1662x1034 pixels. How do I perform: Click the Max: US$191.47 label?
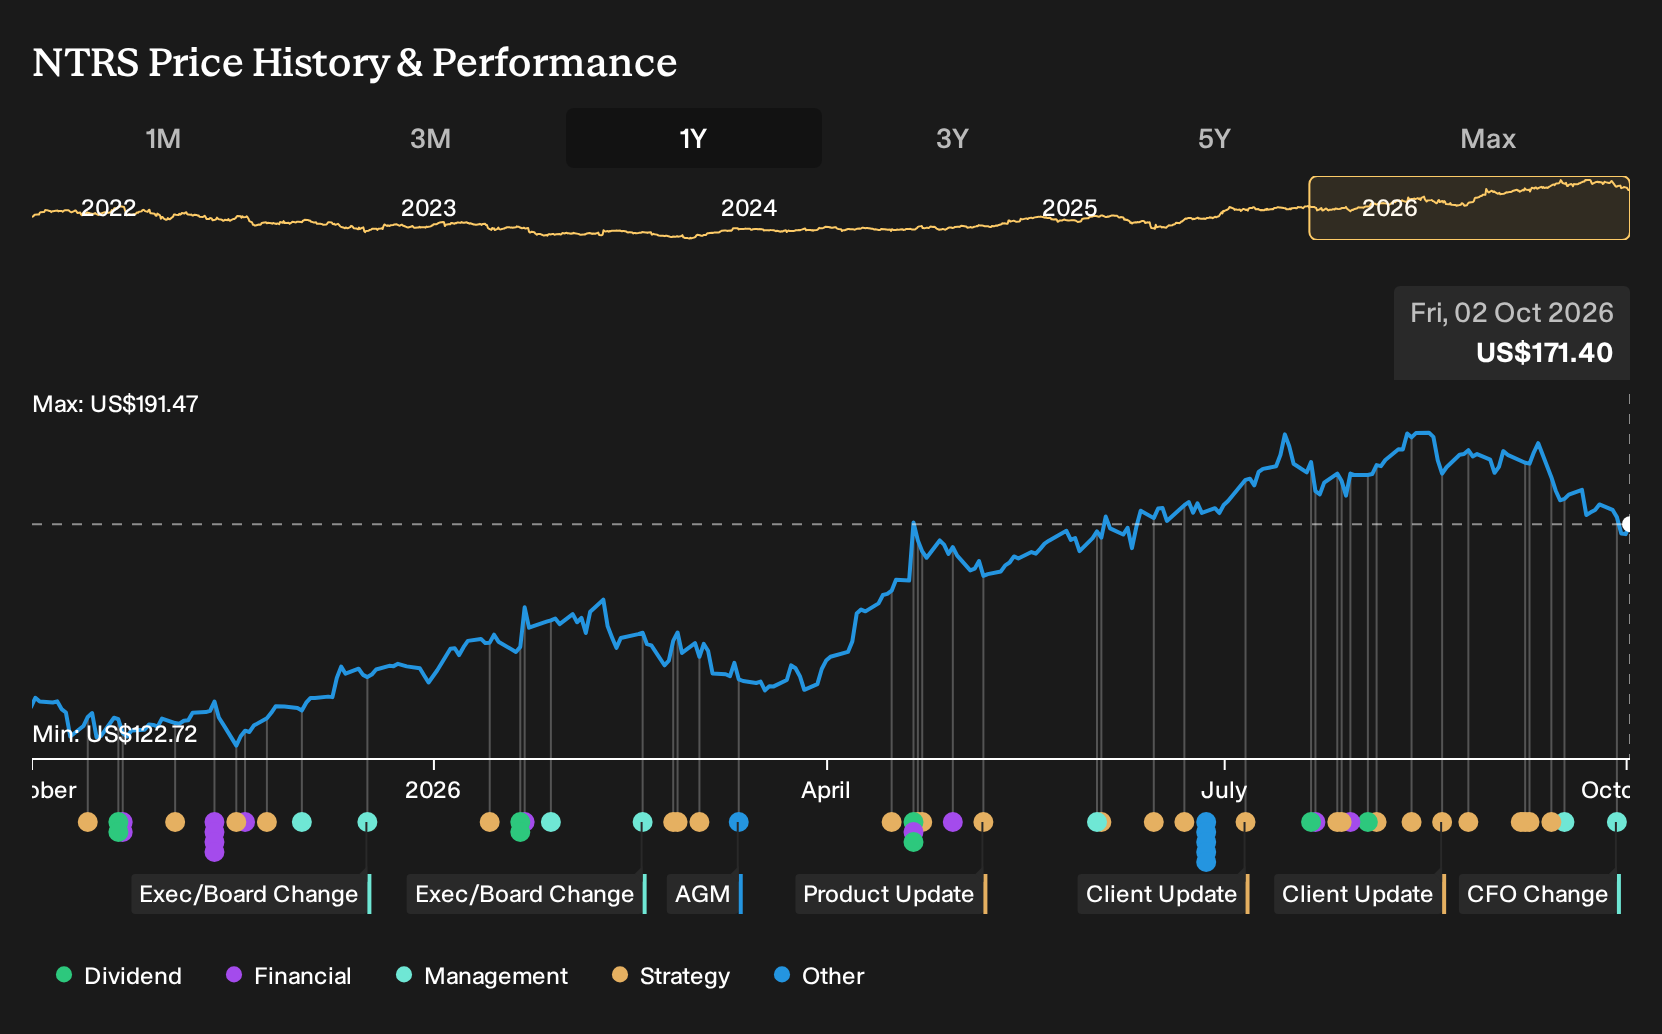115,404
